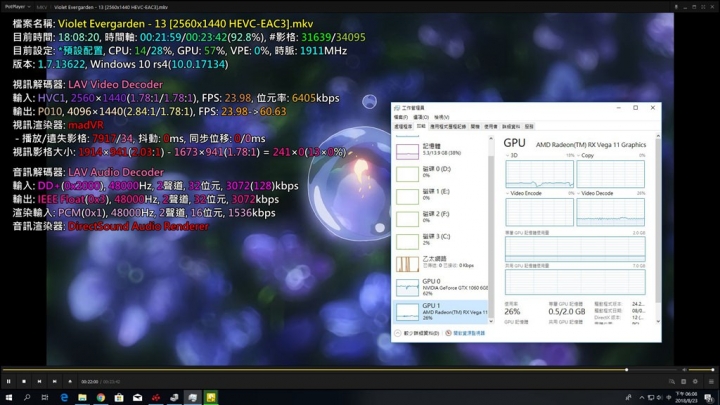Open the 檔案(F) menu in Task Manager
This screenshot has width=720, height=405.
click(x=401, y=118)
